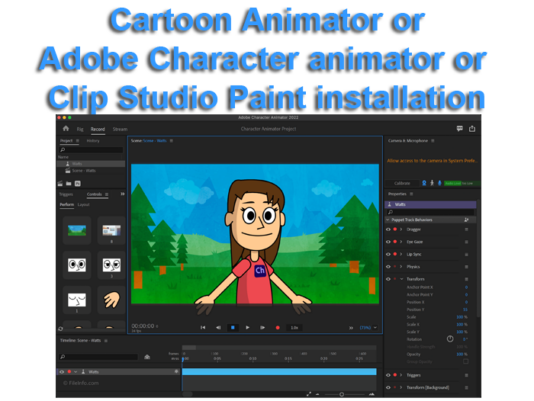Toggle visibility eye for Dragger behavior
The width and height of the screenshot is (534, 401).
pos(388,229)
